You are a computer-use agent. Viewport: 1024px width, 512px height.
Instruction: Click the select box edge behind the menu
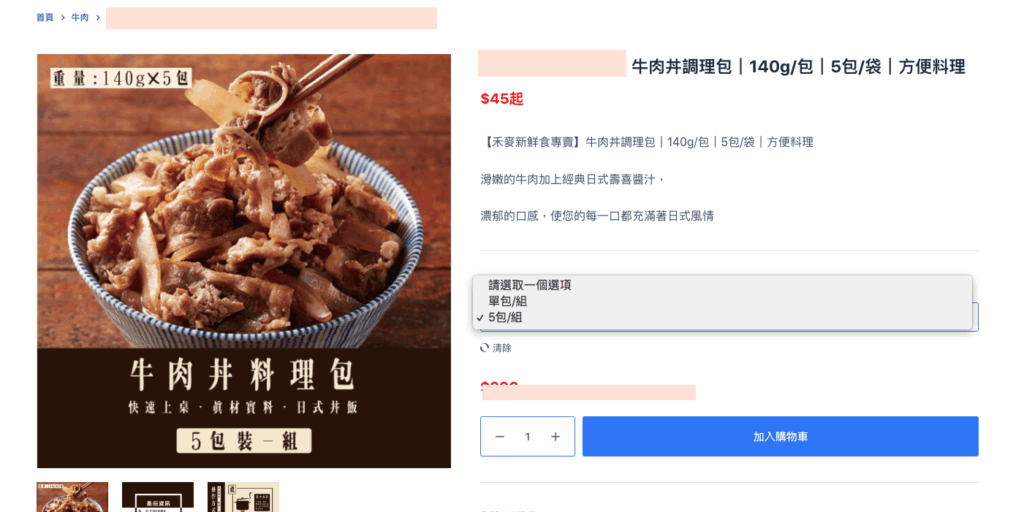pos(975,317)
